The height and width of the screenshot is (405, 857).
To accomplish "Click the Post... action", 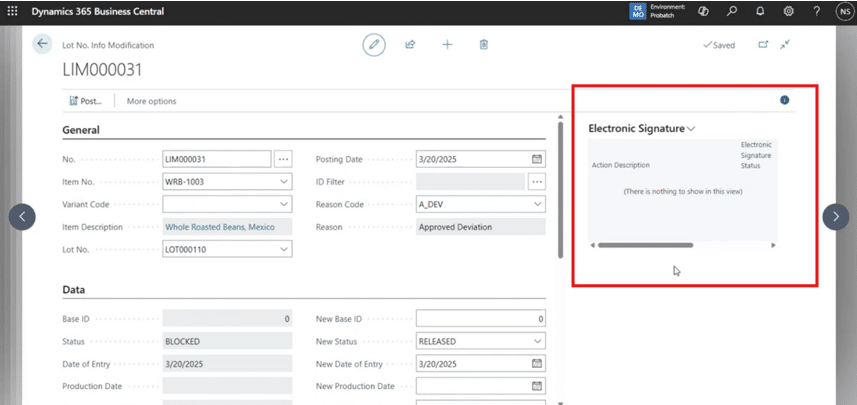I will (x=86, y=101).
